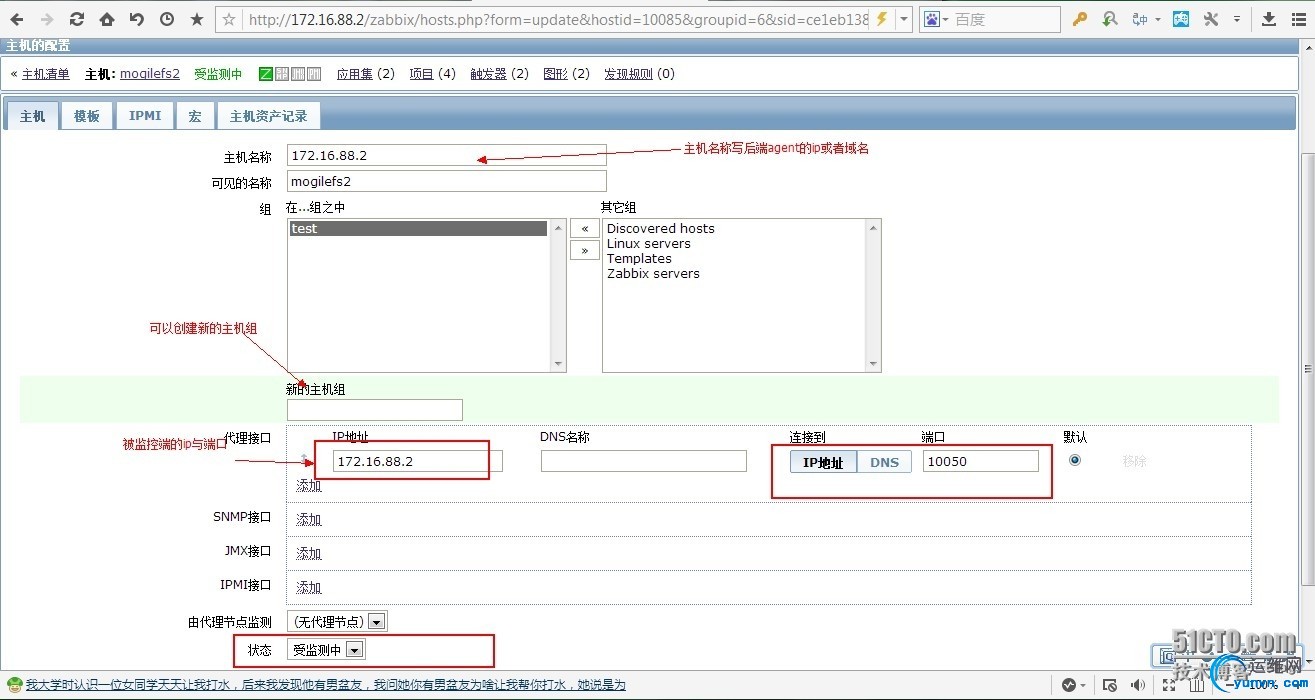Click the favorites star in the toolbar

pyautogui.click(x=197, y=19)
